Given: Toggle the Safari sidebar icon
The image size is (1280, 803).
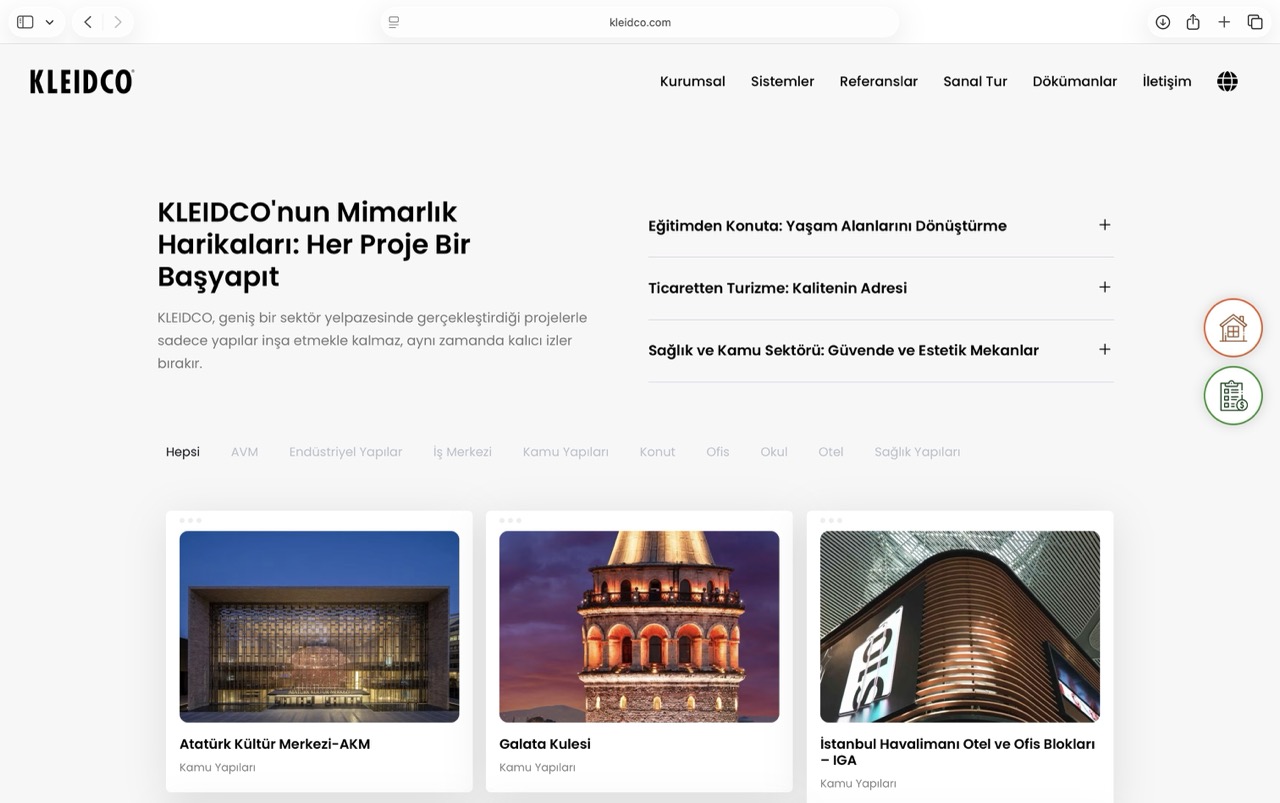Looking at the screenshot, I should 26,22.
